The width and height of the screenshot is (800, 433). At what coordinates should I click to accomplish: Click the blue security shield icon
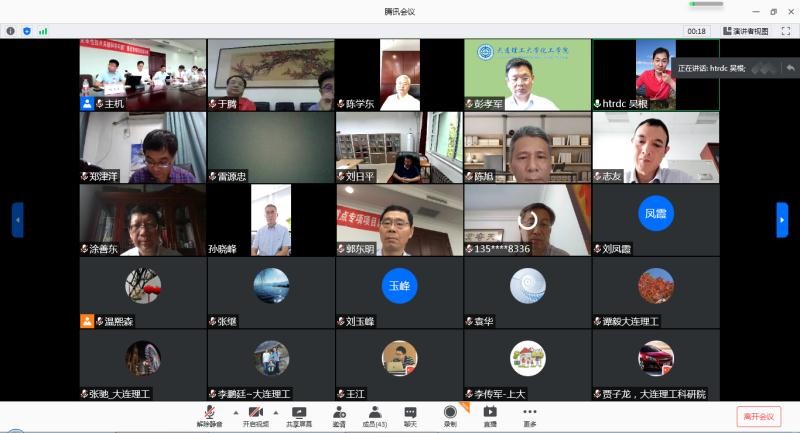coord(27,31)
